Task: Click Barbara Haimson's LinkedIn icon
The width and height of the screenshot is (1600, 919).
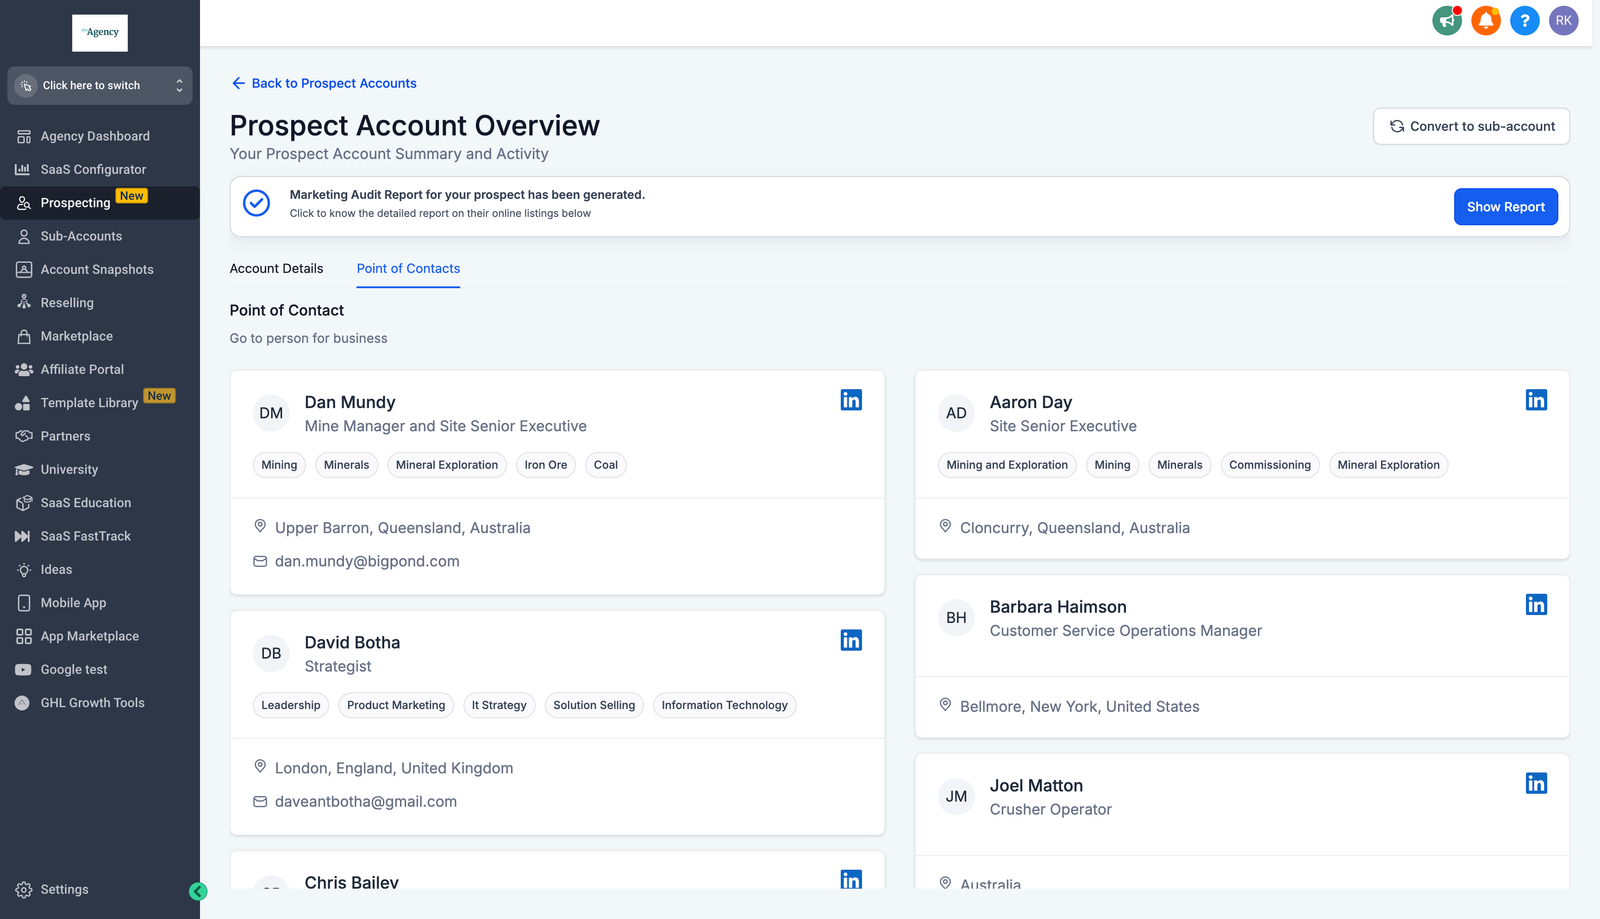Action: tap(1536, 605)
